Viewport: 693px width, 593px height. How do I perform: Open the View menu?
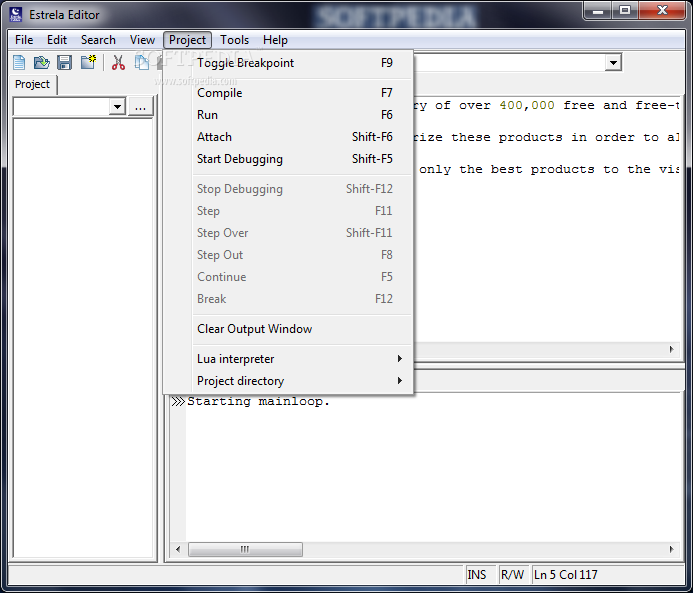tap(142, 40)
